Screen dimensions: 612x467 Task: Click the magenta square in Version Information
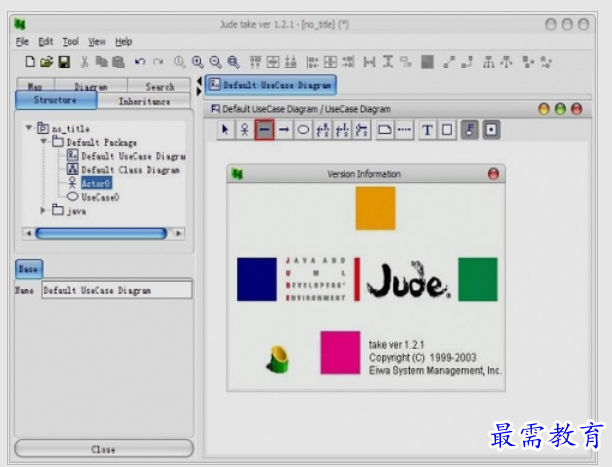tap(340, 353)
